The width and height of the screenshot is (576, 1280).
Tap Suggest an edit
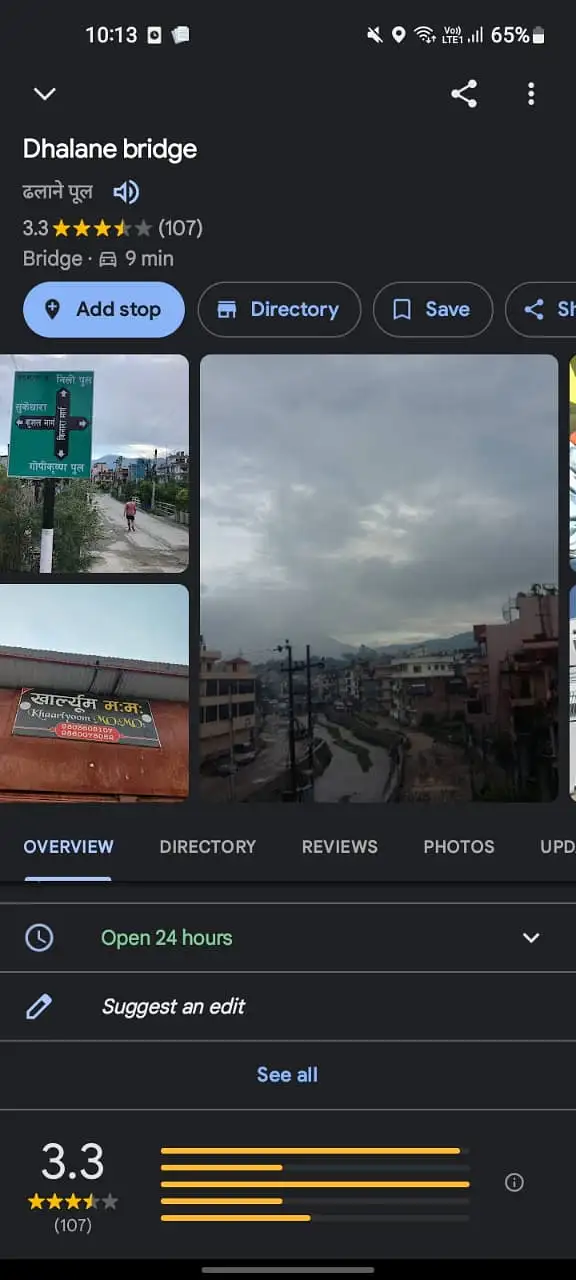(173, 1006)
